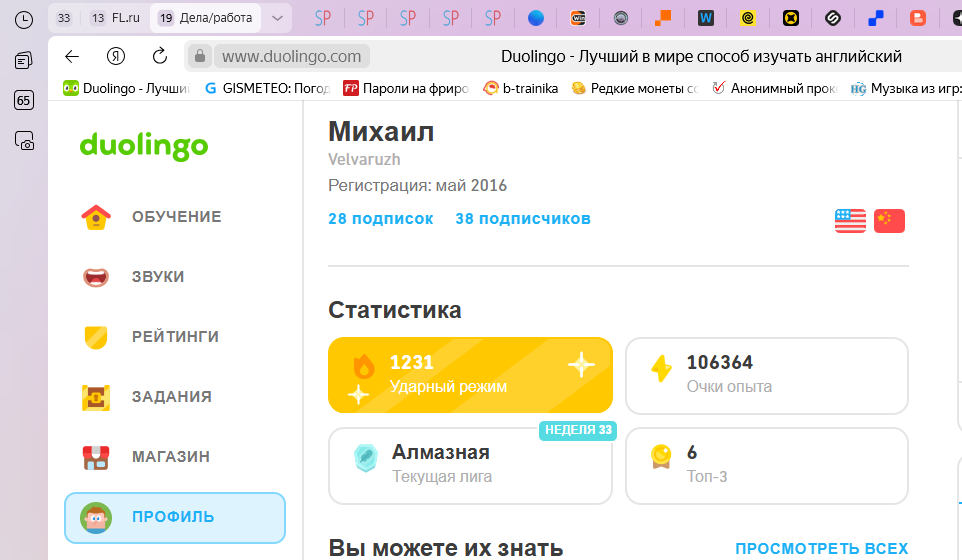View the 38 подписчиков followers list
This screenshot has width=962, height=560.
523,219
